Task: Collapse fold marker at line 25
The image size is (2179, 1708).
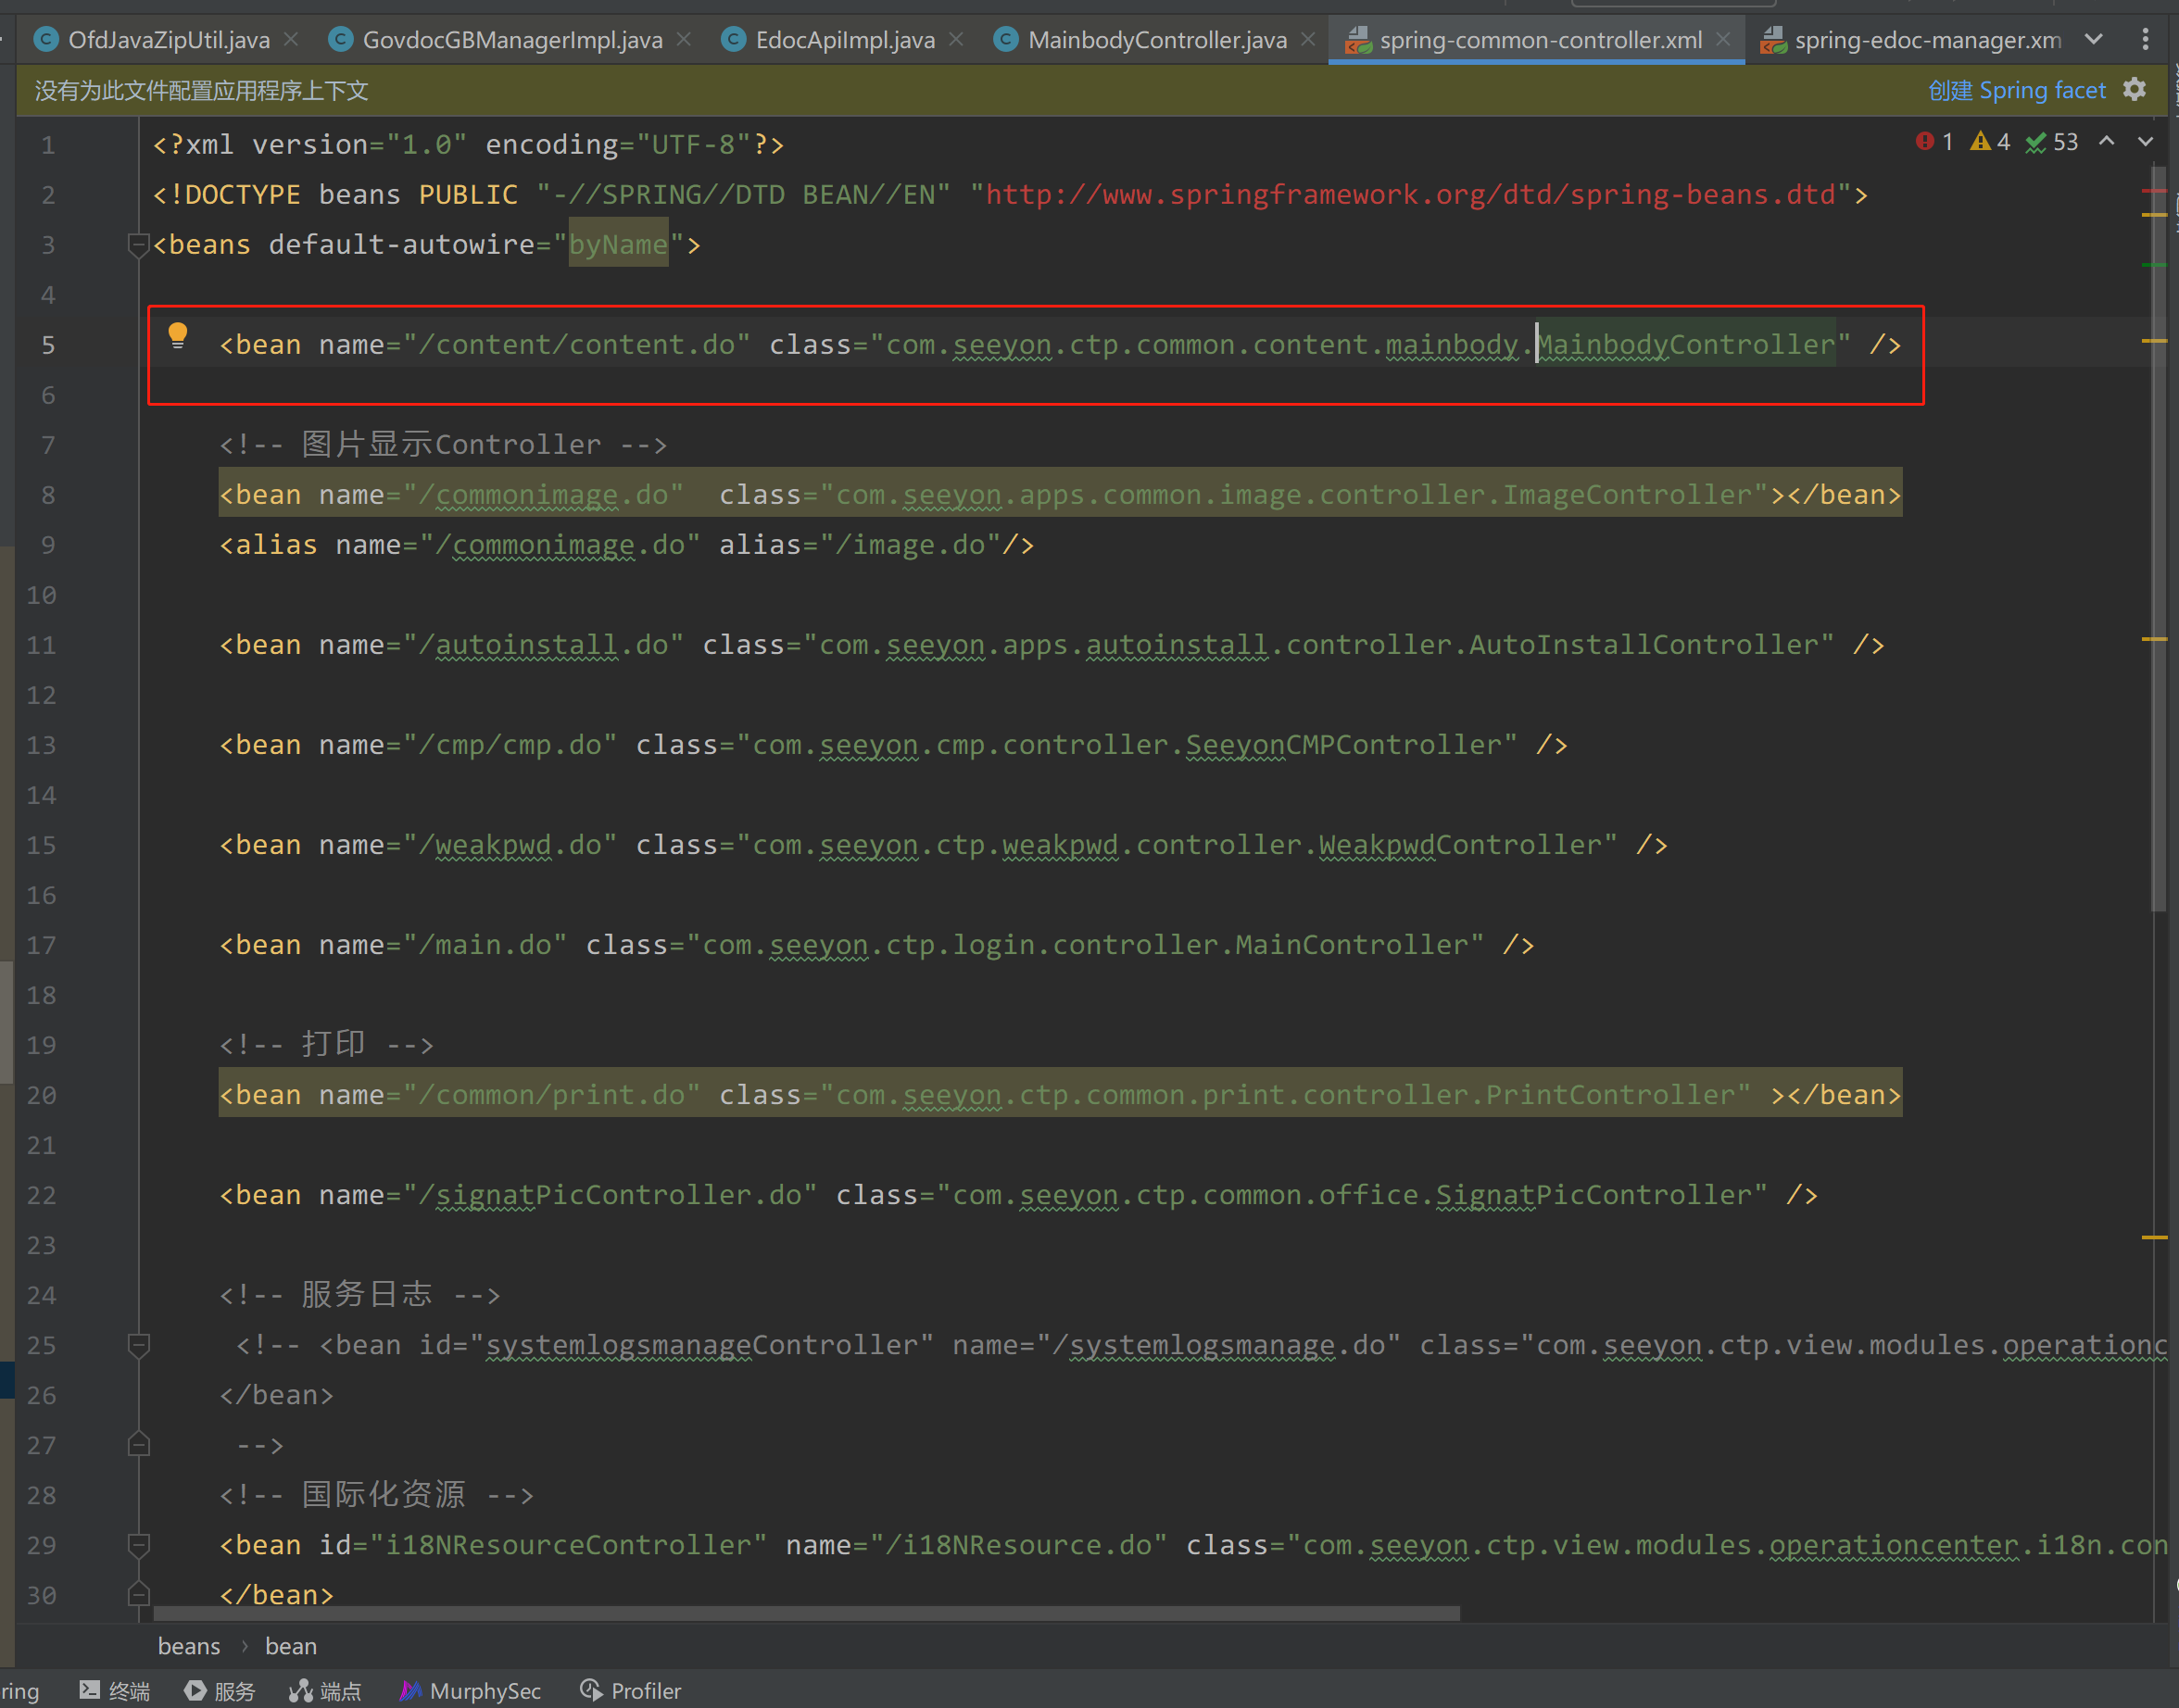Action: (139, 1345)
